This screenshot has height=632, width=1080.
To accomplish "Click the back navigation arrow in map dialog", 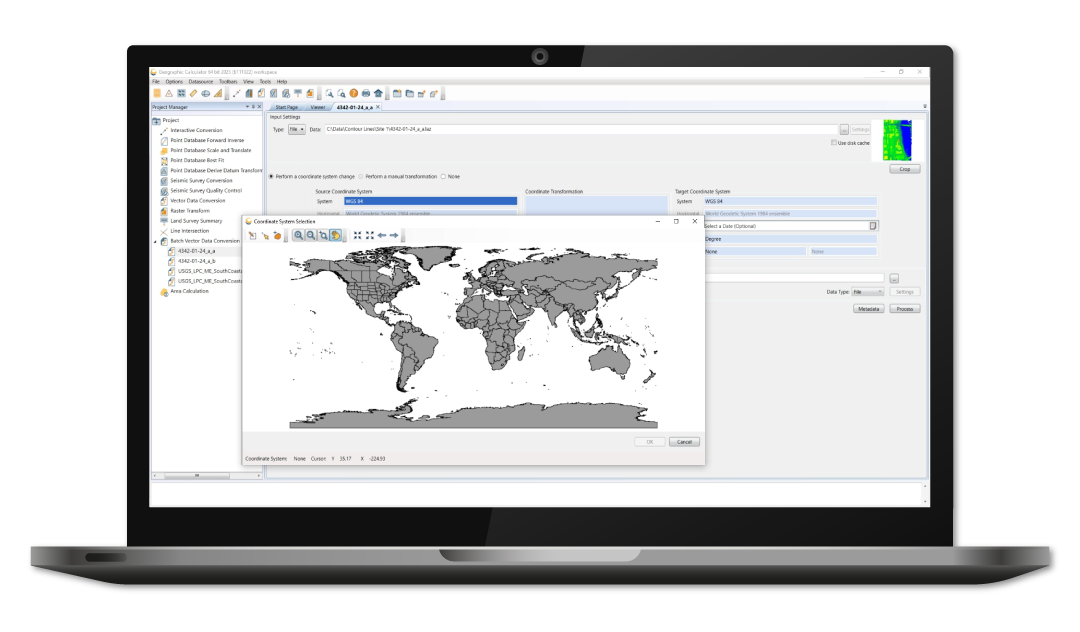I will click(x=382, y=235).
